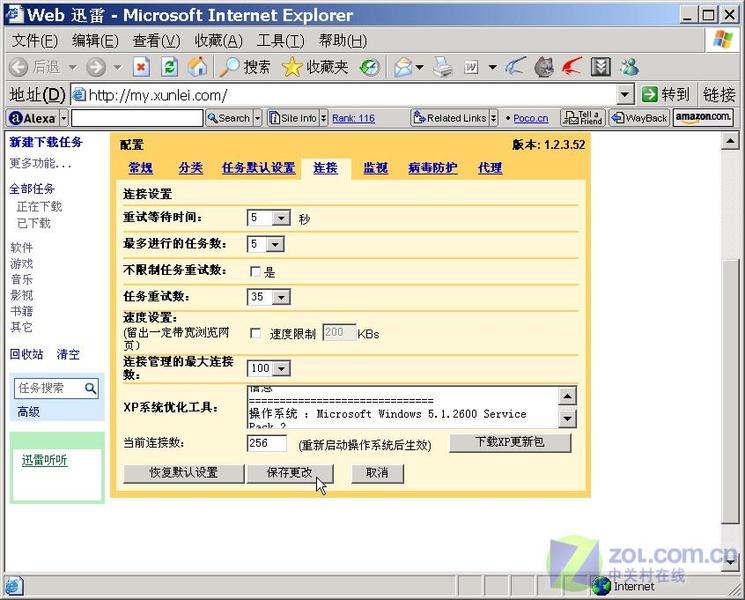The image size is (745, 600).
Task: Click the Messenger people icon
Action: point(629,67)
